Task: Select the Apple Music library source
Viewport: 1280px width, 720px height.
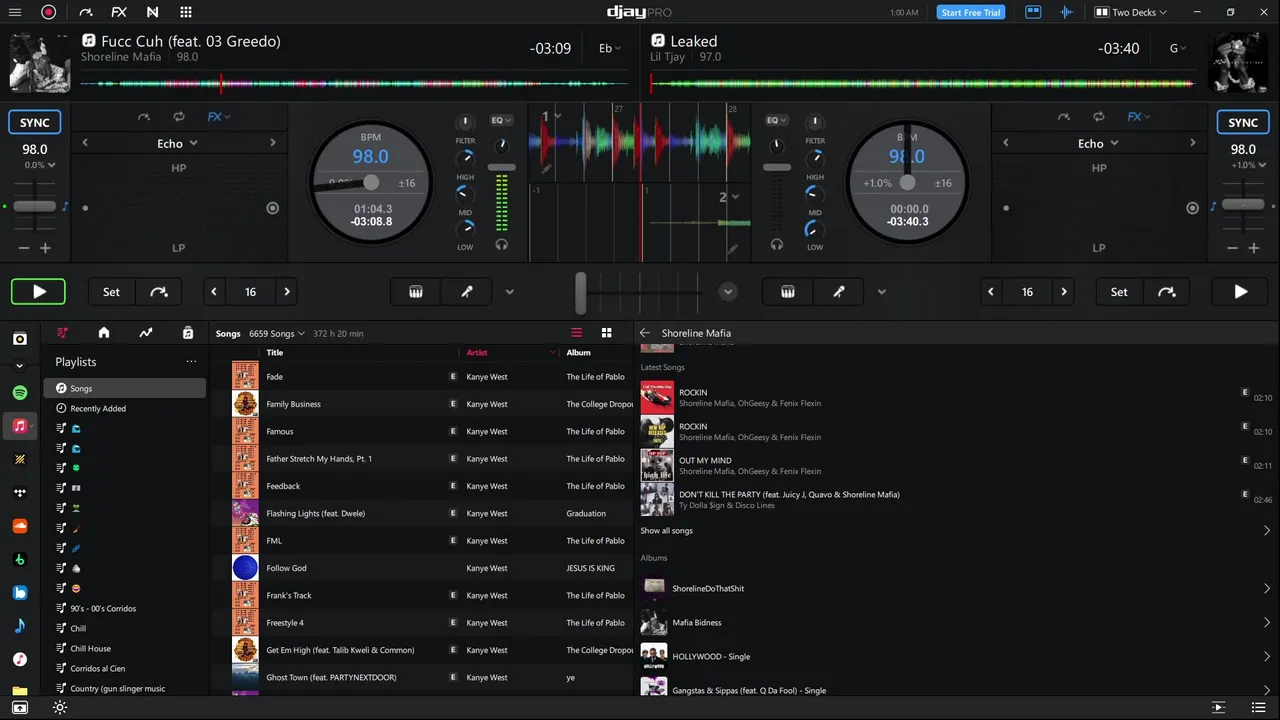Action: point(20,426)
